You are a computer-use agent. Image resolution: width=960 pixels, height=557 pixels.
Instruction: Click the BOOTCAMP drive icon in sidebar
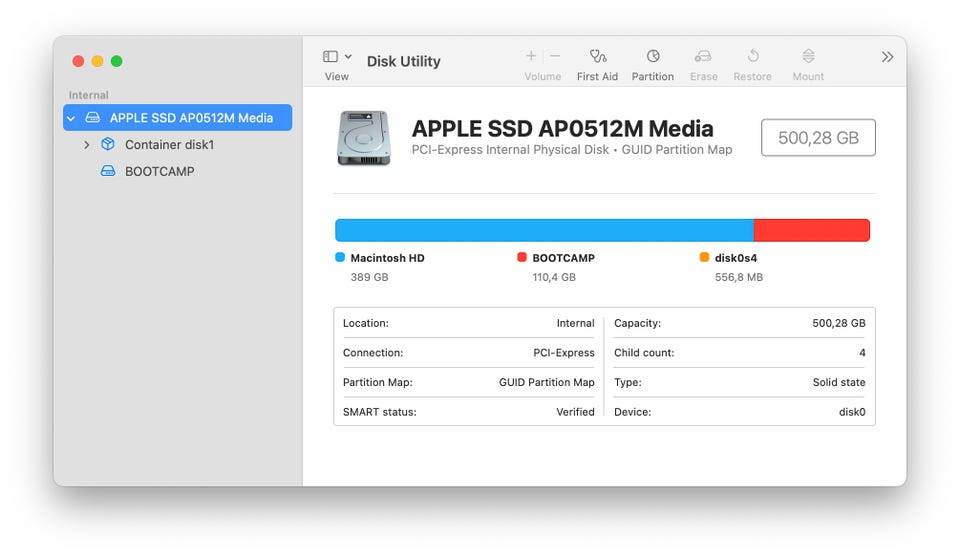(108, 171)
